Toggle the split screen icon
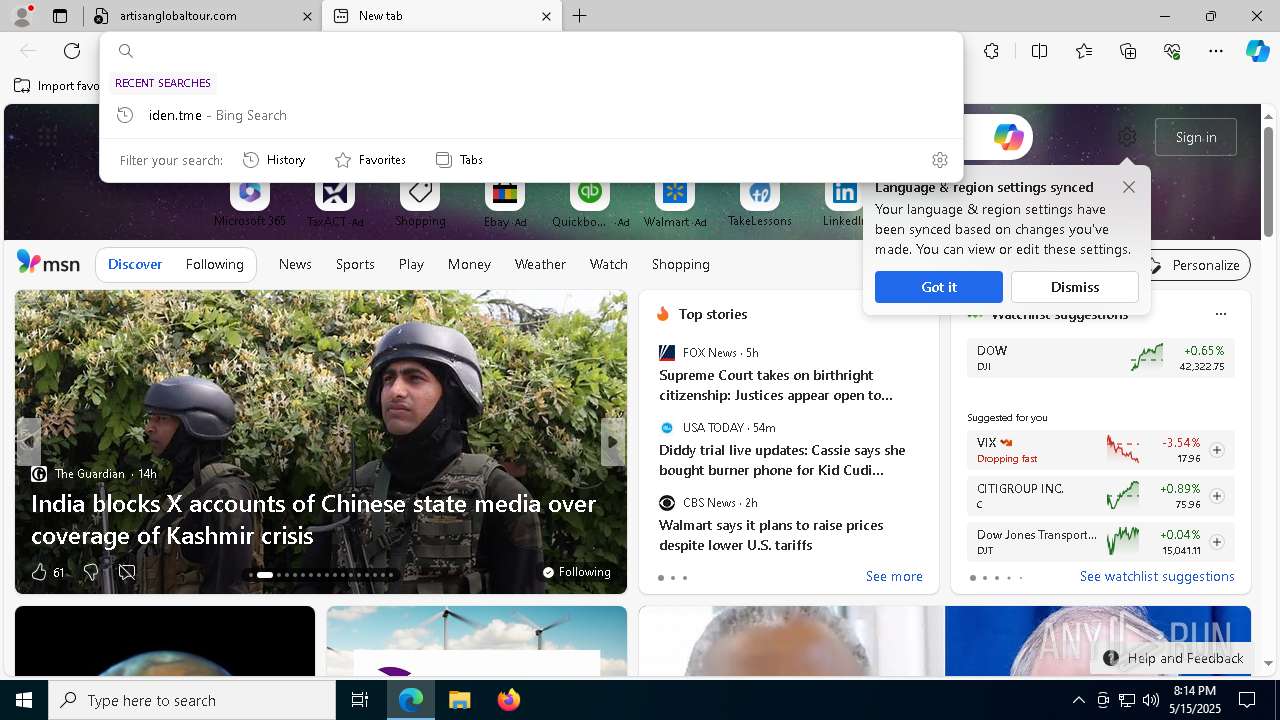1280x720 pixels. [x=1039, y=51]
